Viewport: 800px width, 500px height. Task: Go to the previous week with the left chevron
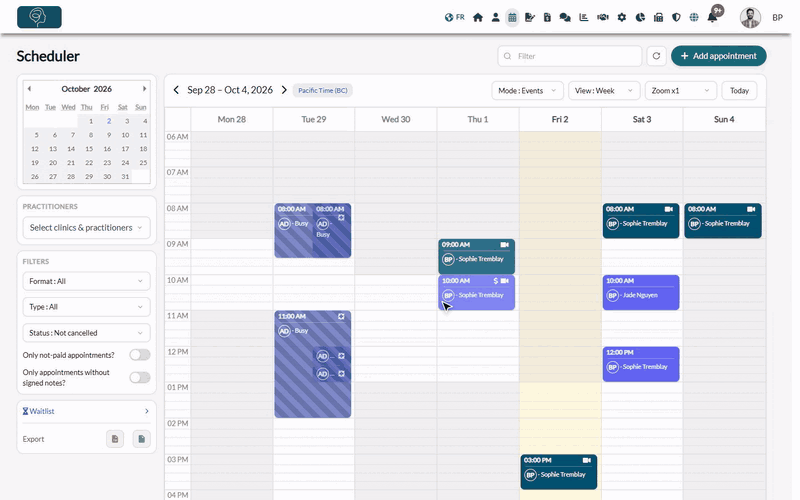coord(176,90)
